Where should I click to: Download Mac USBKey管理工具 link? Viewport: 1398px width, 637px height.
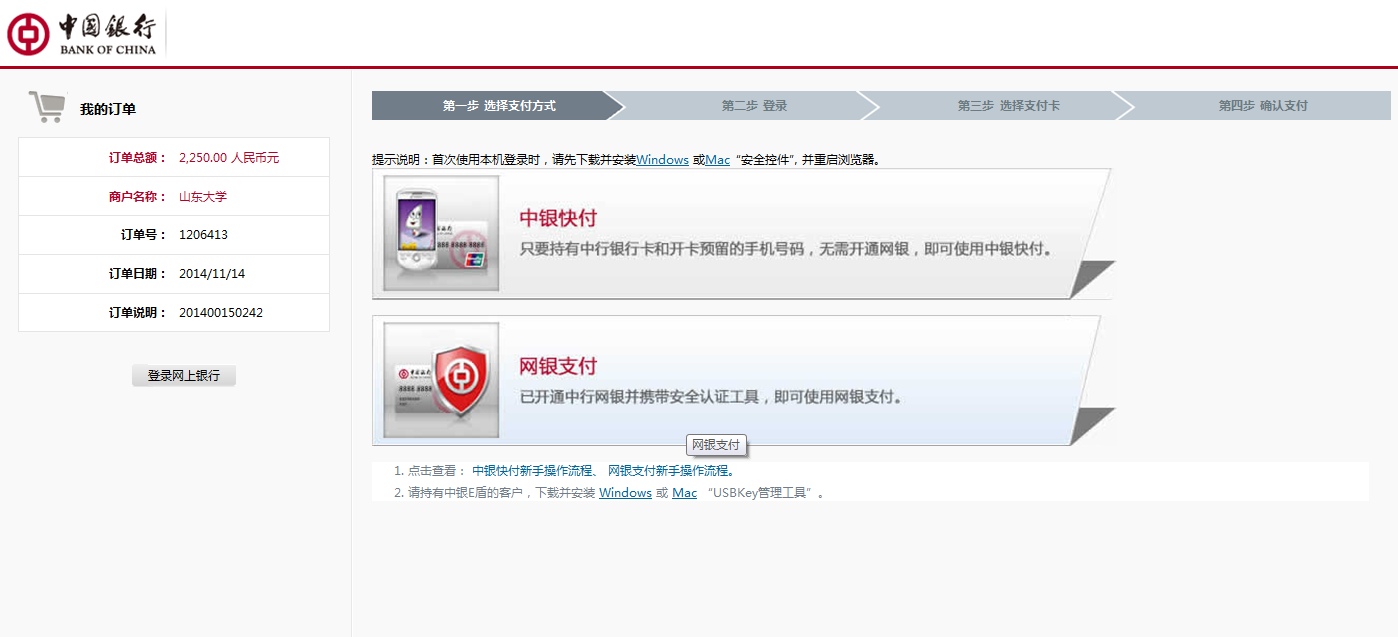coord(684,493)
